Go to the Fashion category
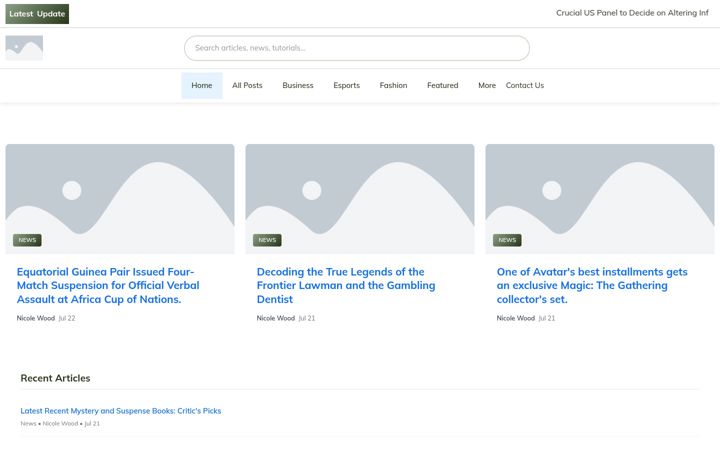Image resolution: width=720 pixels, height=450 pixels. click(394, 85)
